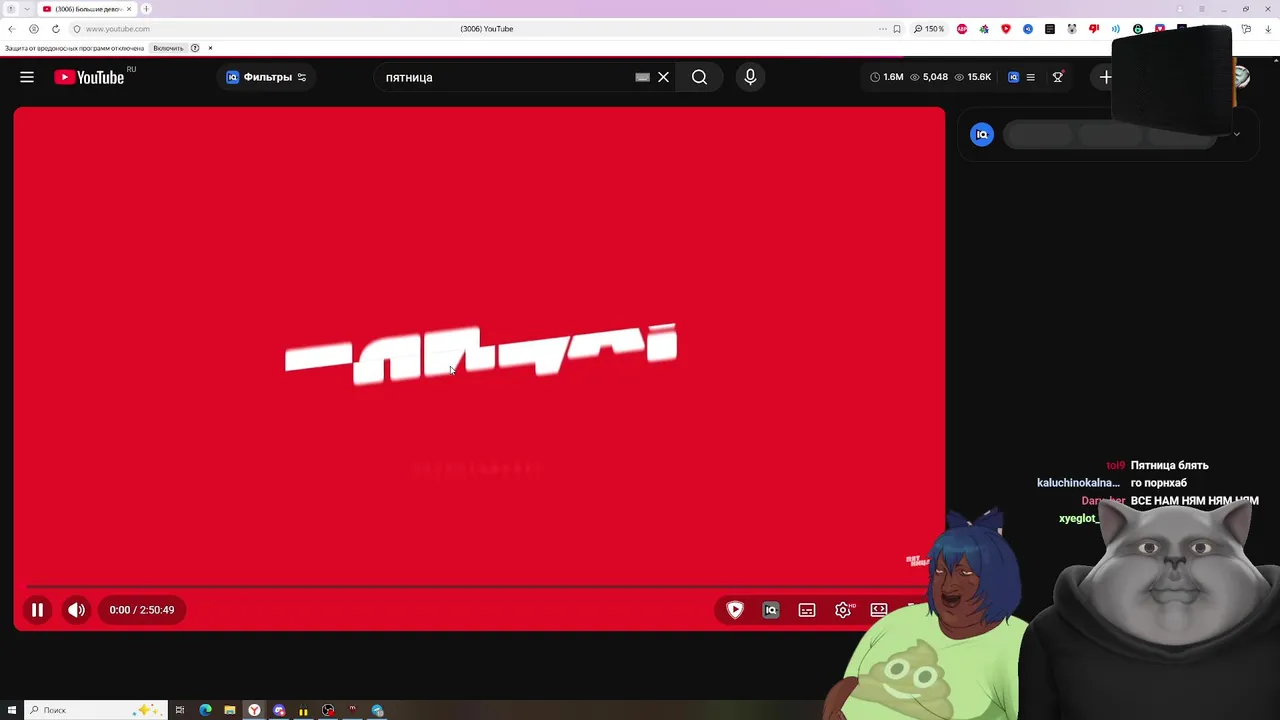
Task: Dismiss the malware protection notification bar
Action: coord(210,48)
